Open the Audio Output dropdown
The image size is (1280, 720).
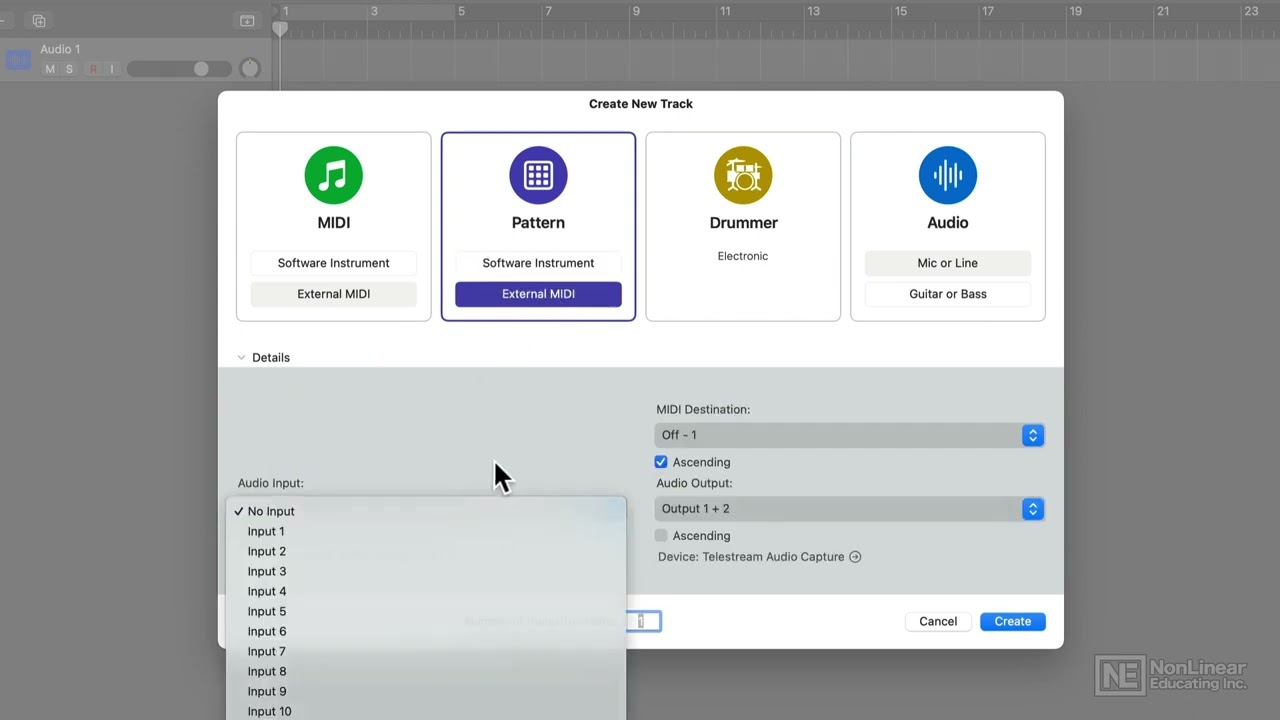click(849, 509)
